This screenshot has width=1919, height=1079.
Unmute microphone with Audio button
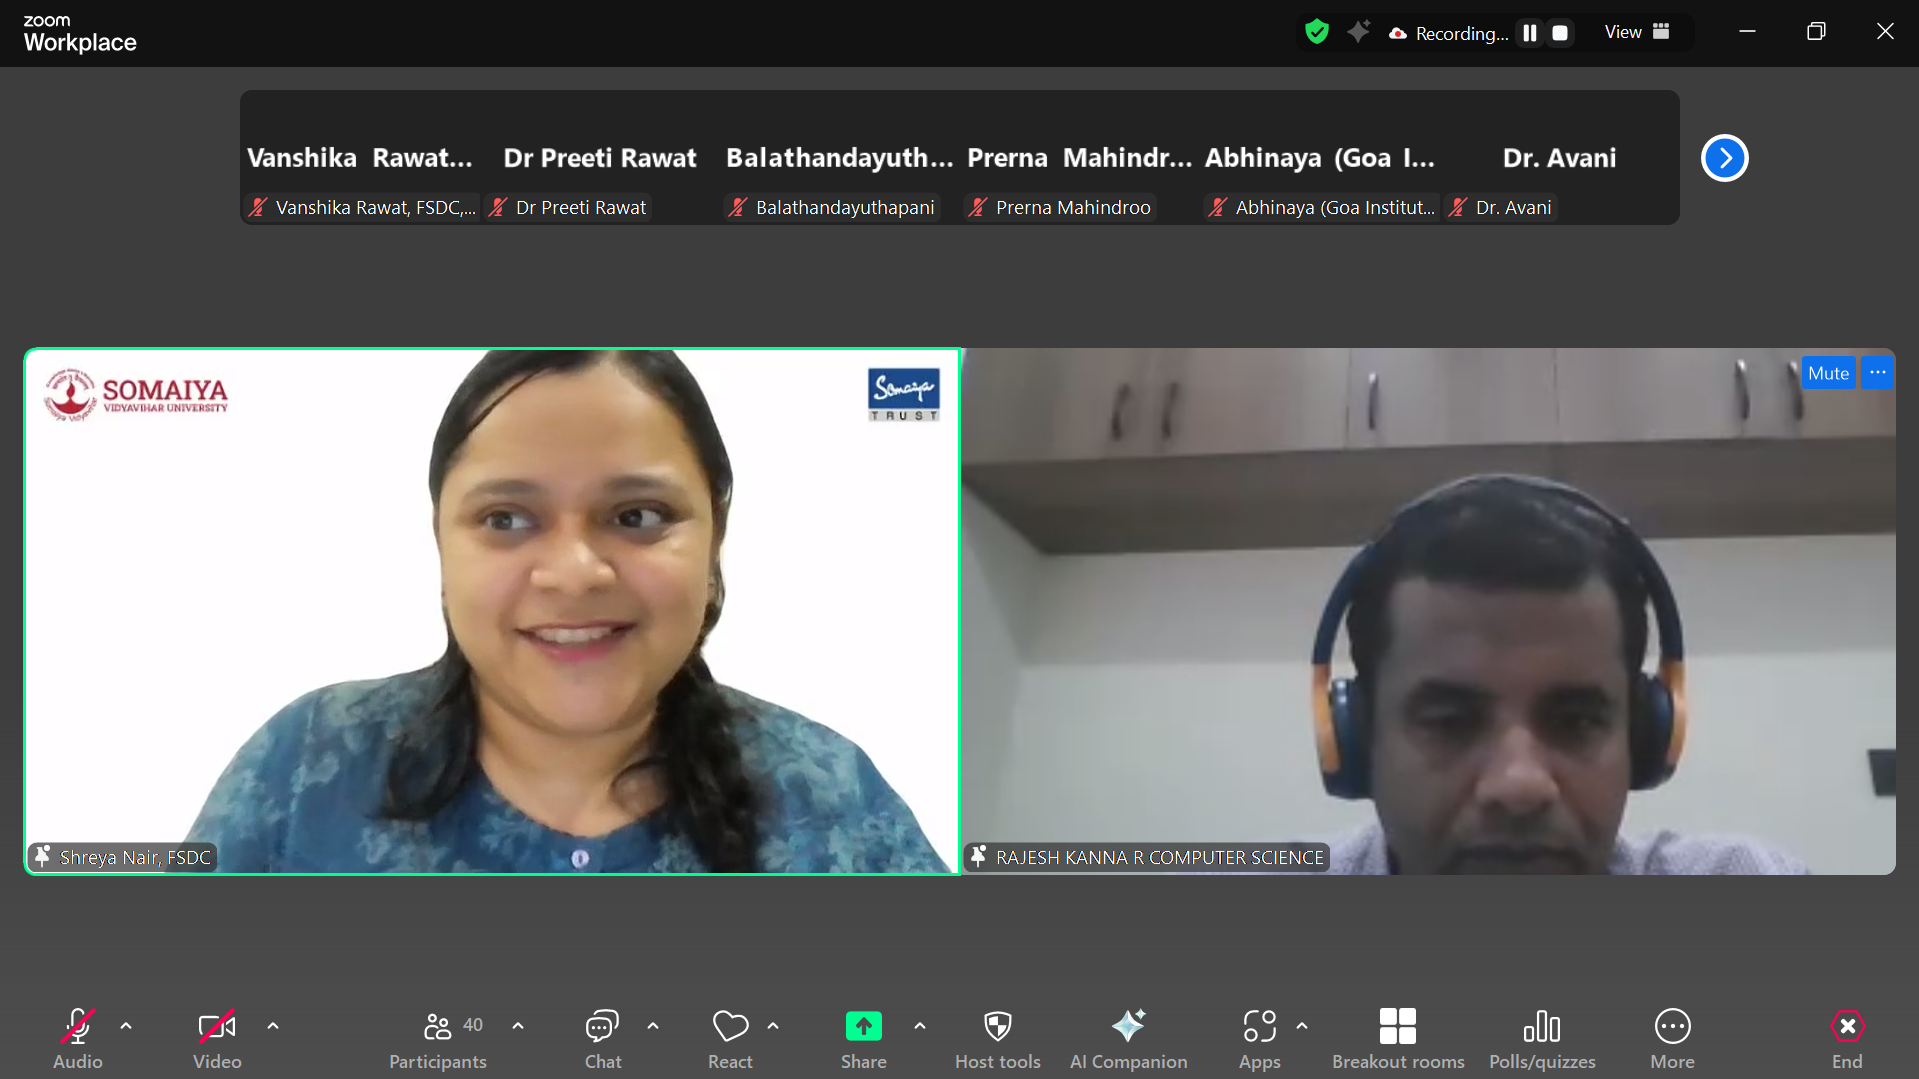pos(78,1037)
